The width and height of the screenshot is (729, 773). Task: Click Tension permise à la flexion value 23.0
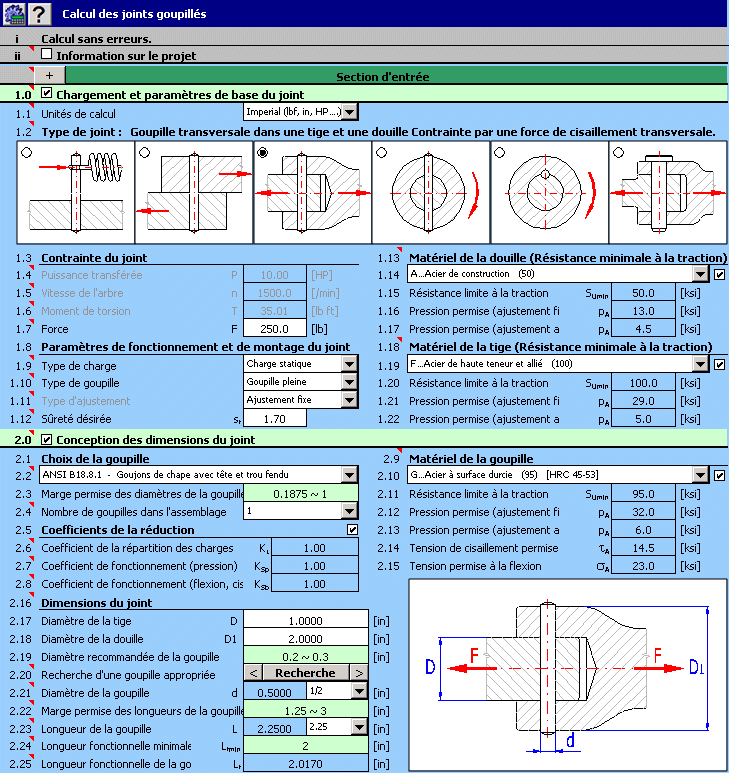(643, 566)
